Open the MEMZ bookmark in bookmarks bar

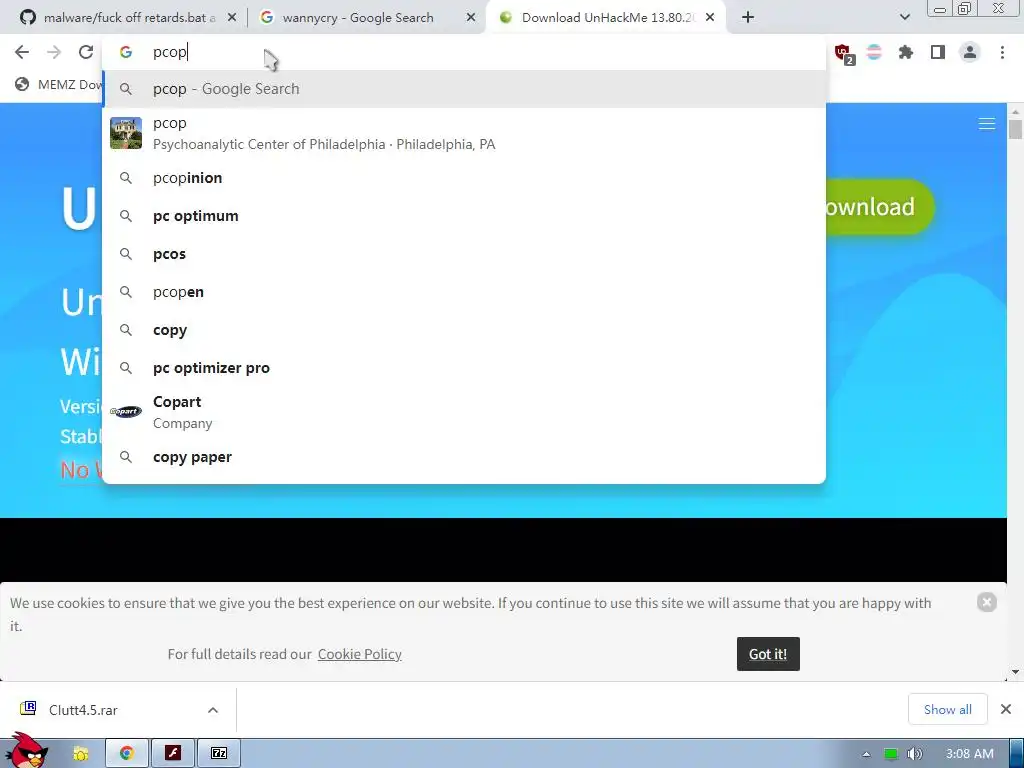tap(59, 84)
